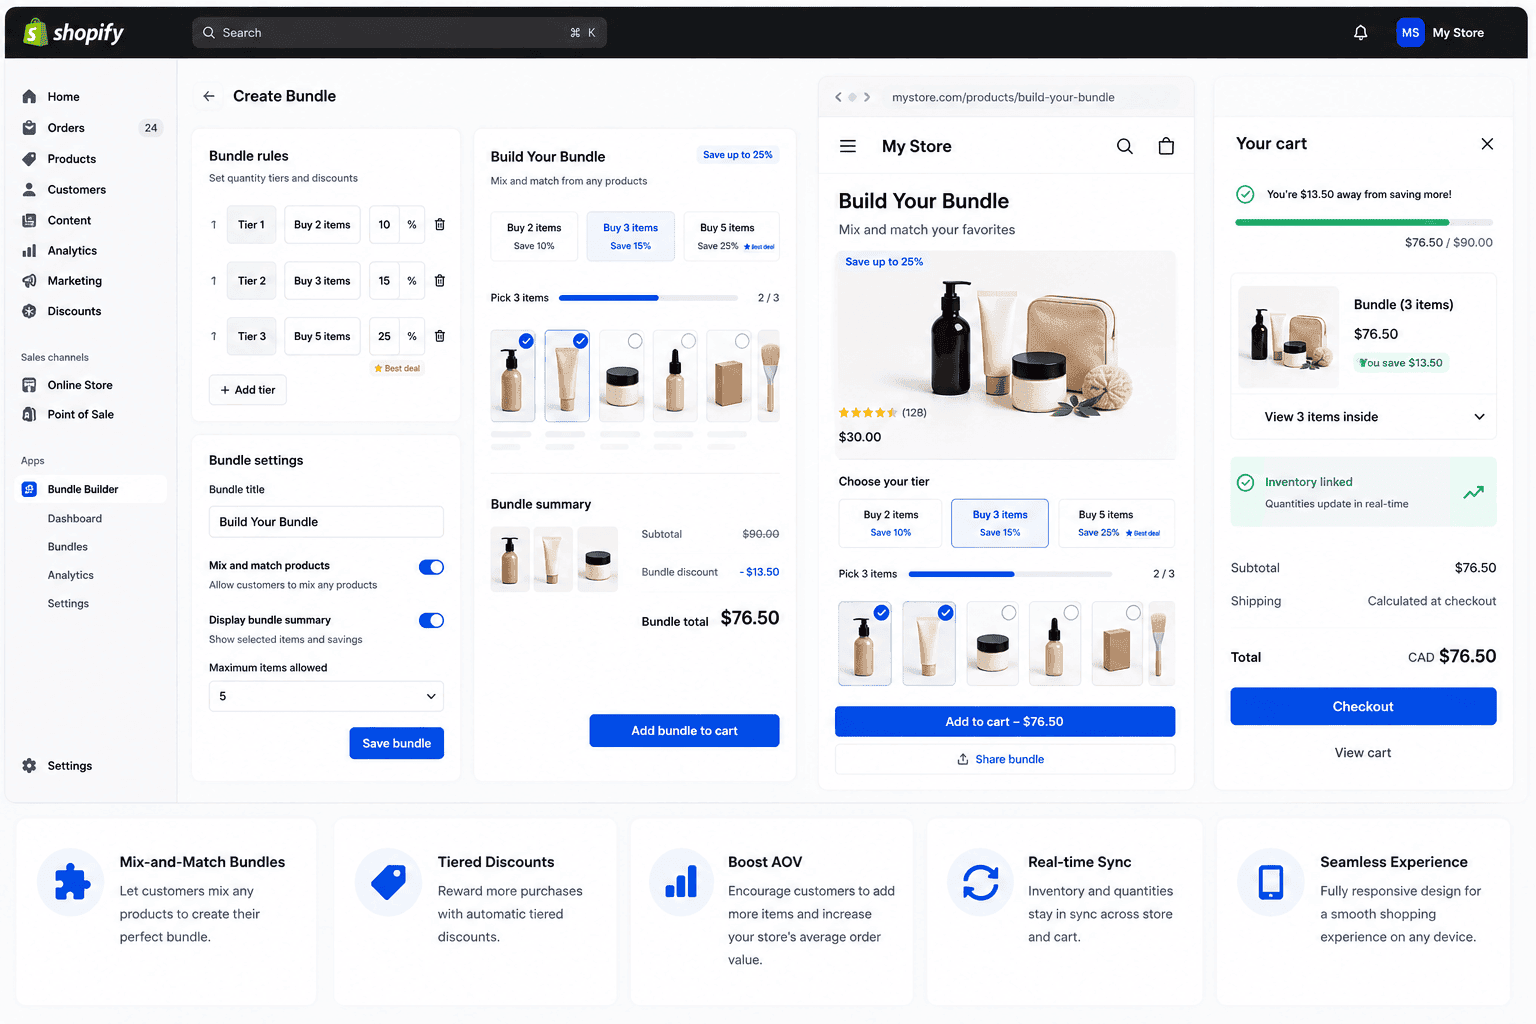Click the Boost AOV bar chart icon

click(x=681, y=882)
